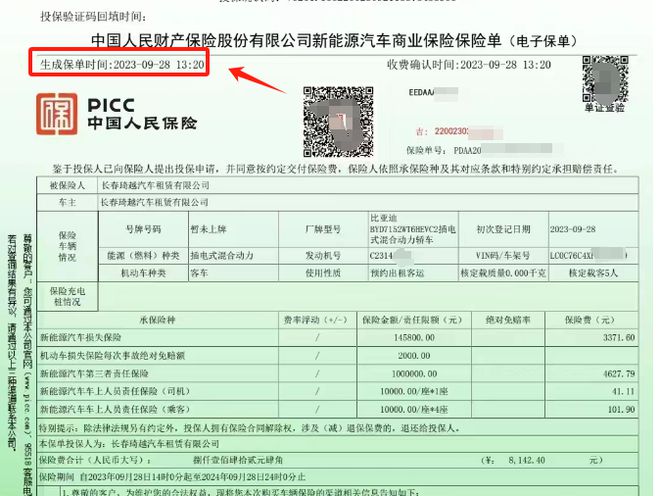Viewport: 660px width, 496px height.
Task: Click the 本保单投保人为 line
Action: 129,444
